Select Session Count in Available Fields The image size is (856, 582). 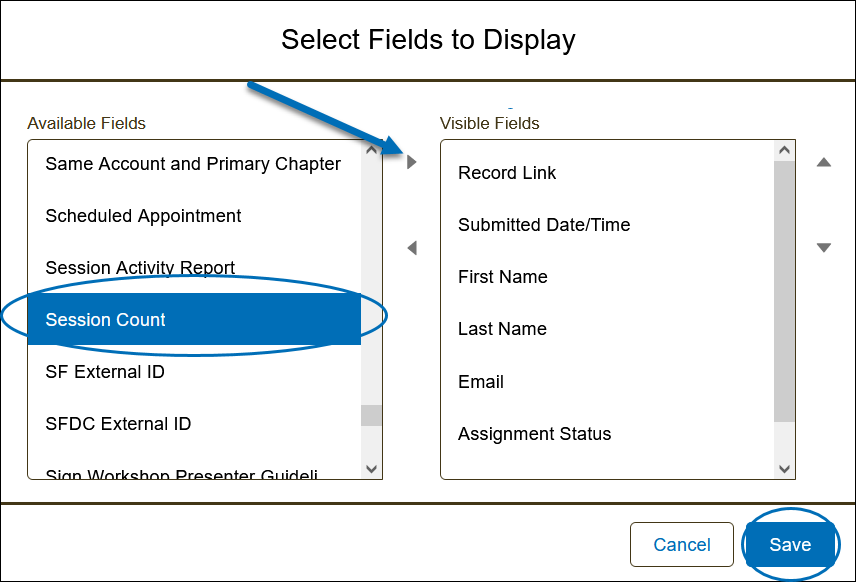pyautogui.click(x=194, y=320)
